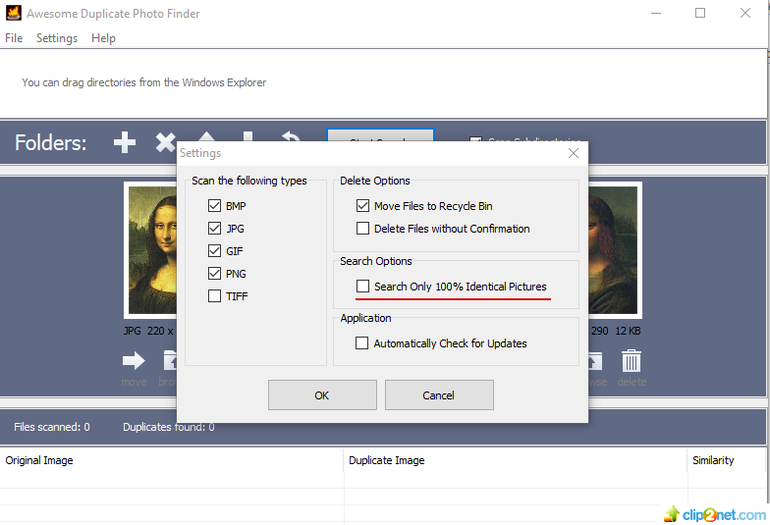The width and height of the screenshot is (770, 525).
Task: Click the app logo in the title bar
Action: pyautogui.click(x=13, y=13)
